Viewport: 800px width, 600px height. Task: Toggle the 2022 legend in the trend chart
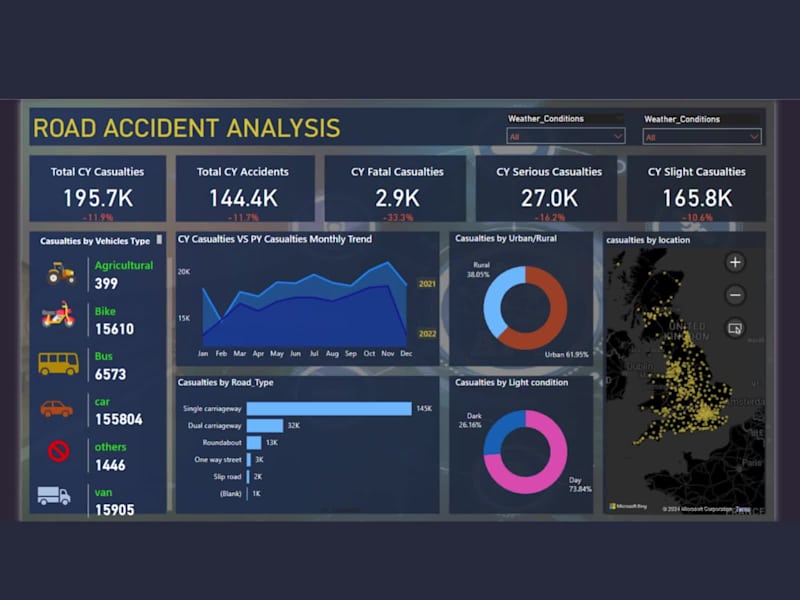(429, 331)
